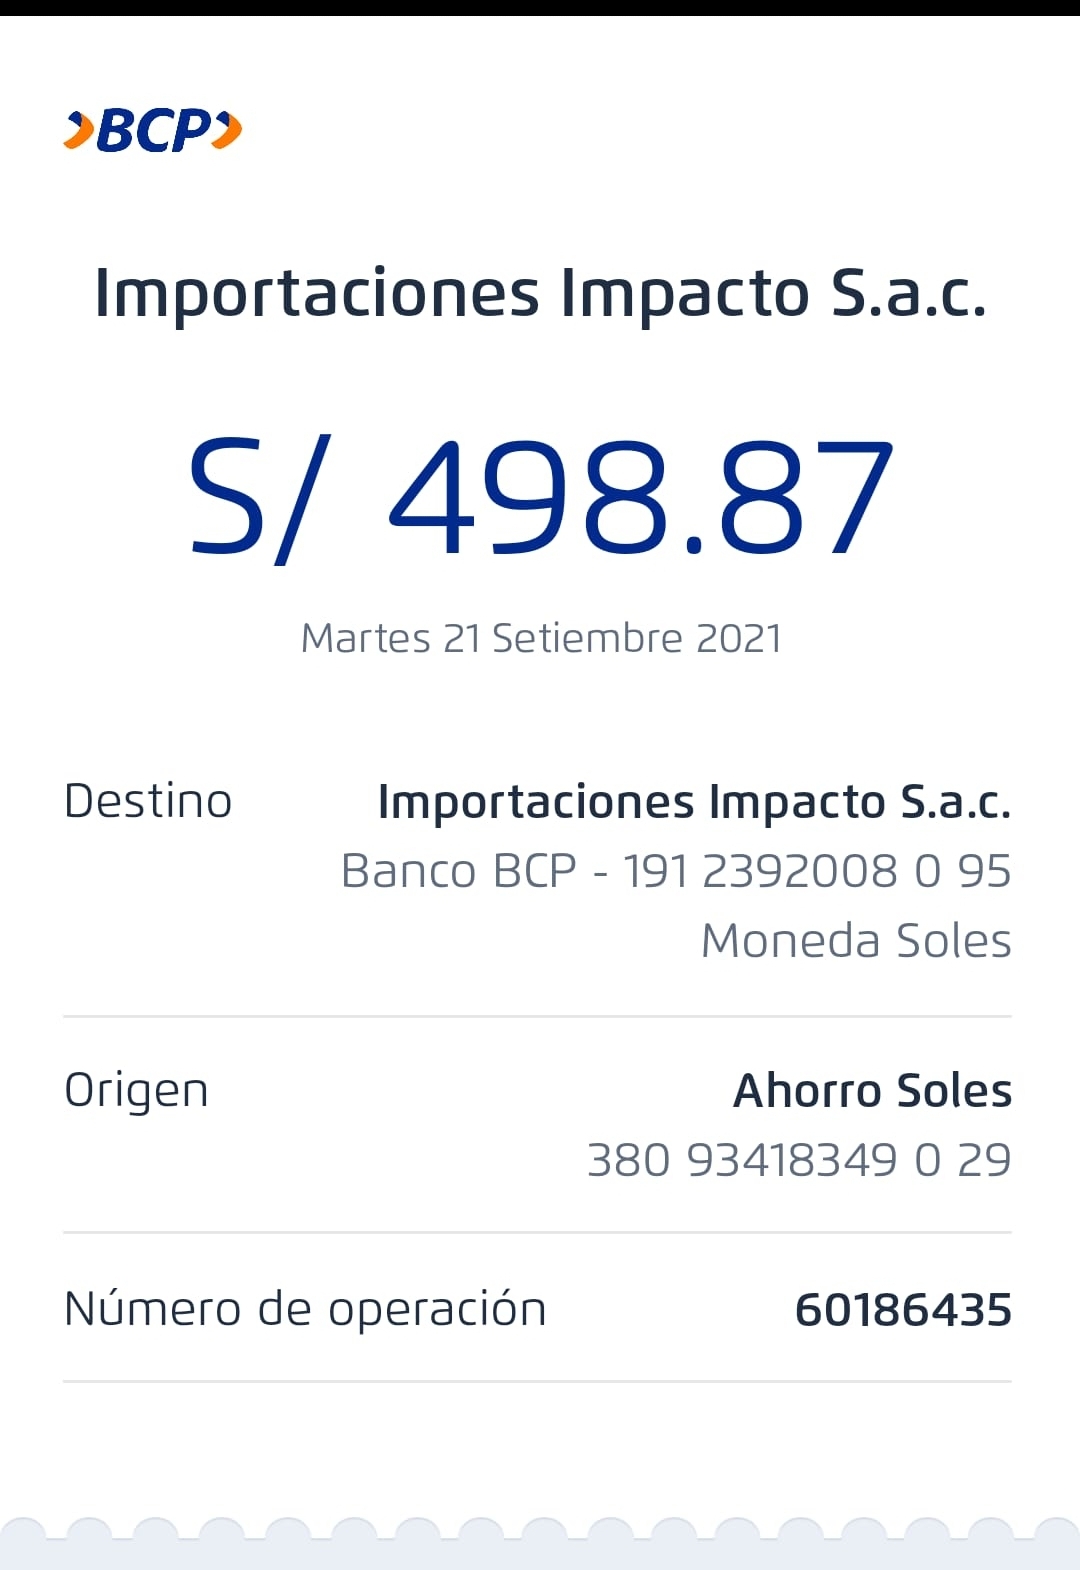Image resolution: width=1080 pixels, height=1570 pixels.
Task: Select the Destino label
Action: coord(148,801)
